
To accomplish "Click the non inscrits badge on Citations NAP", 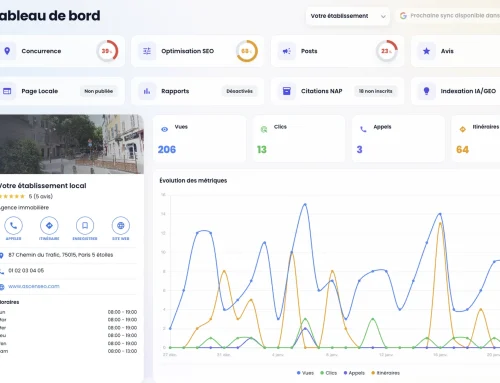I will pyautogui.click(x=375, y=91).
